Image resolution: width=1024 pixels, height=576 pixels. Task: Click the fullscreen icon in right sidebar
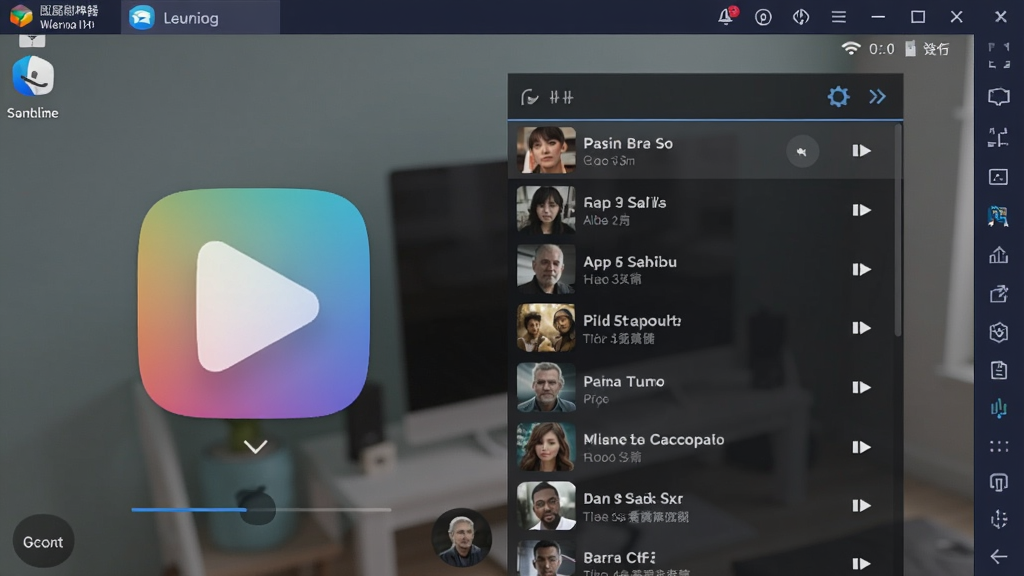click(999, 56)
